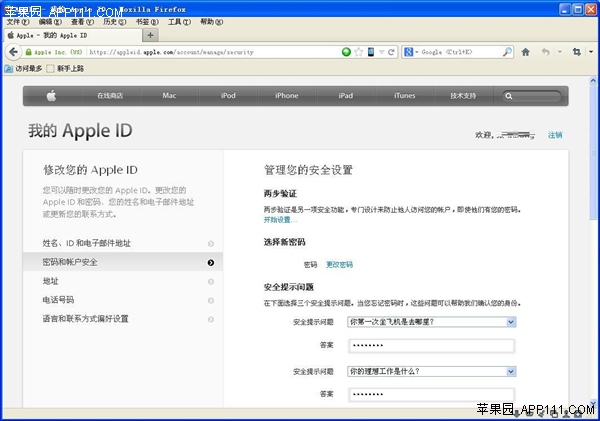This screenshot has width=600, height=421.
Task: Open a new tab with plus button
Action: (151, 34)
